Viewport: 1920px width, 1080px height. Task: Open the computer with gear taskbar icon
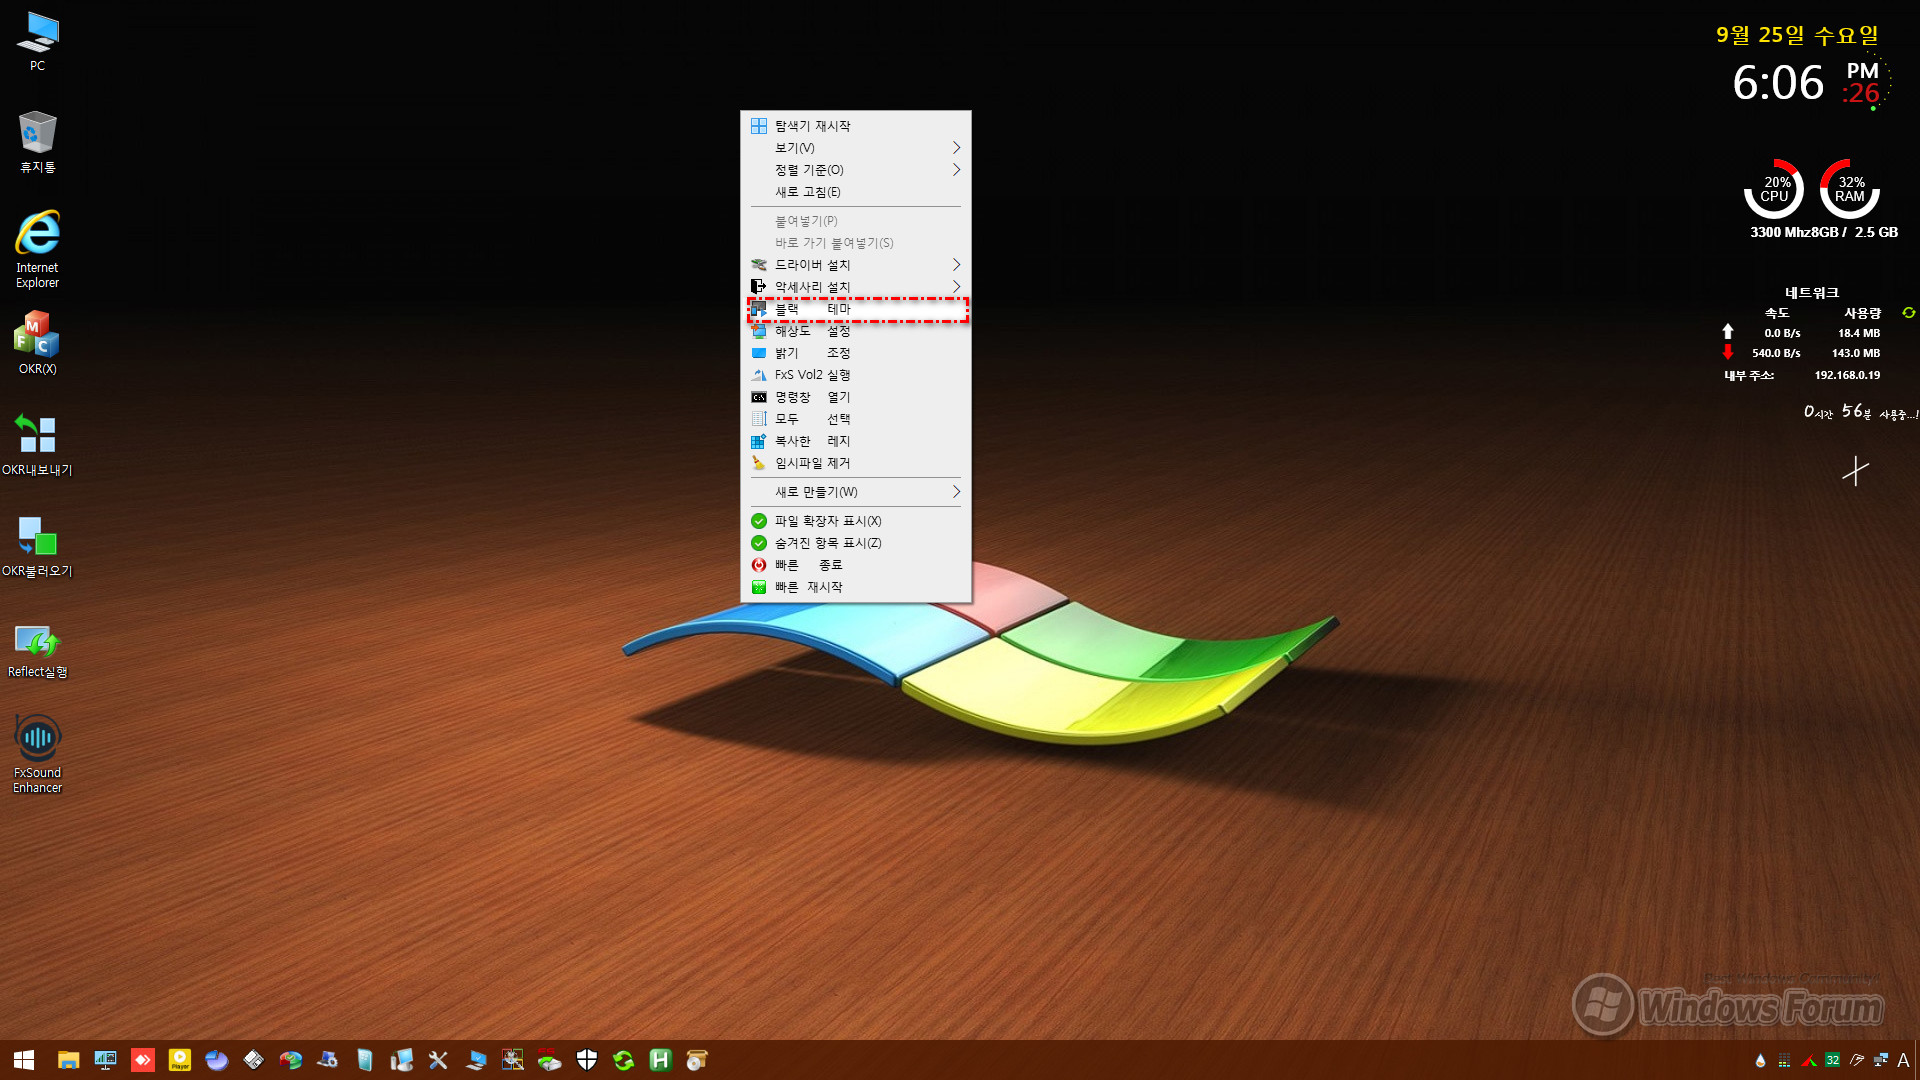click(x=327, y=1060)
